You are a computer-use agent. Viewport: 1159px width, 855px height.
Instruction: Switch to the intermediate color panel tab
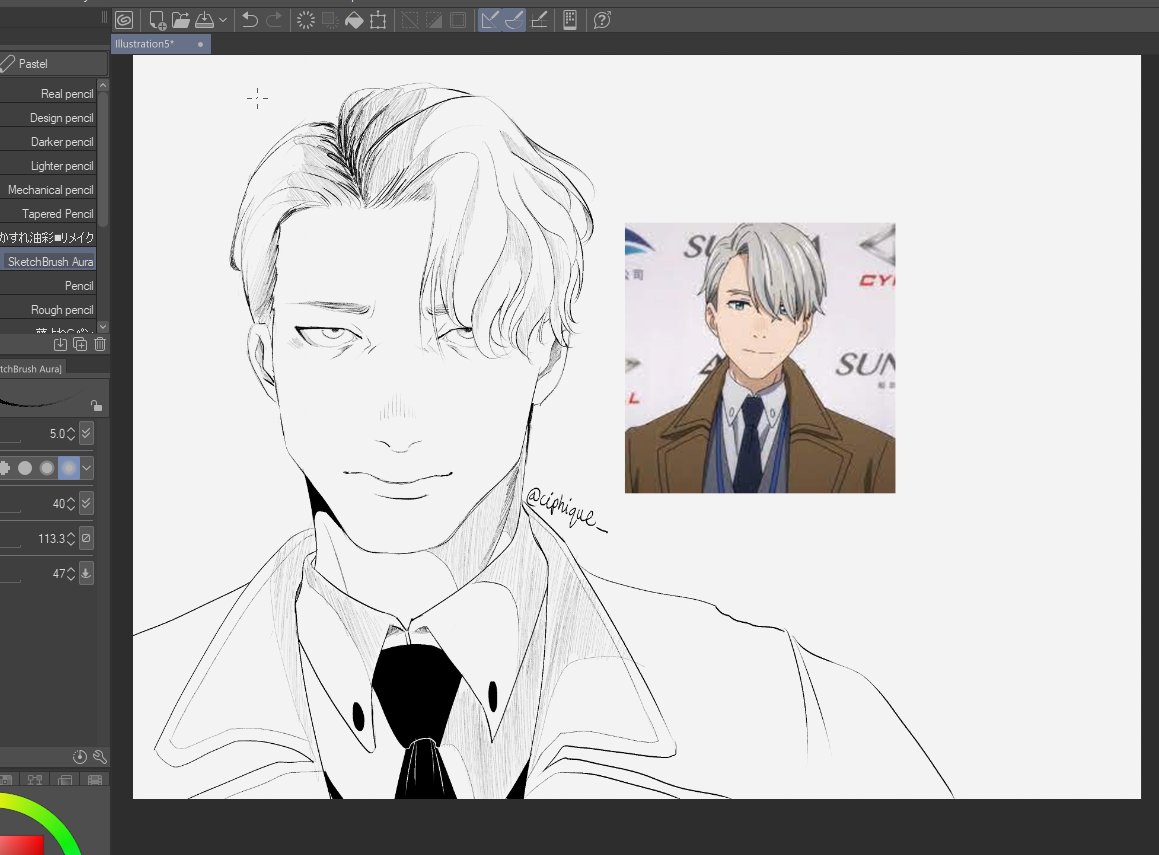point(35,780)
